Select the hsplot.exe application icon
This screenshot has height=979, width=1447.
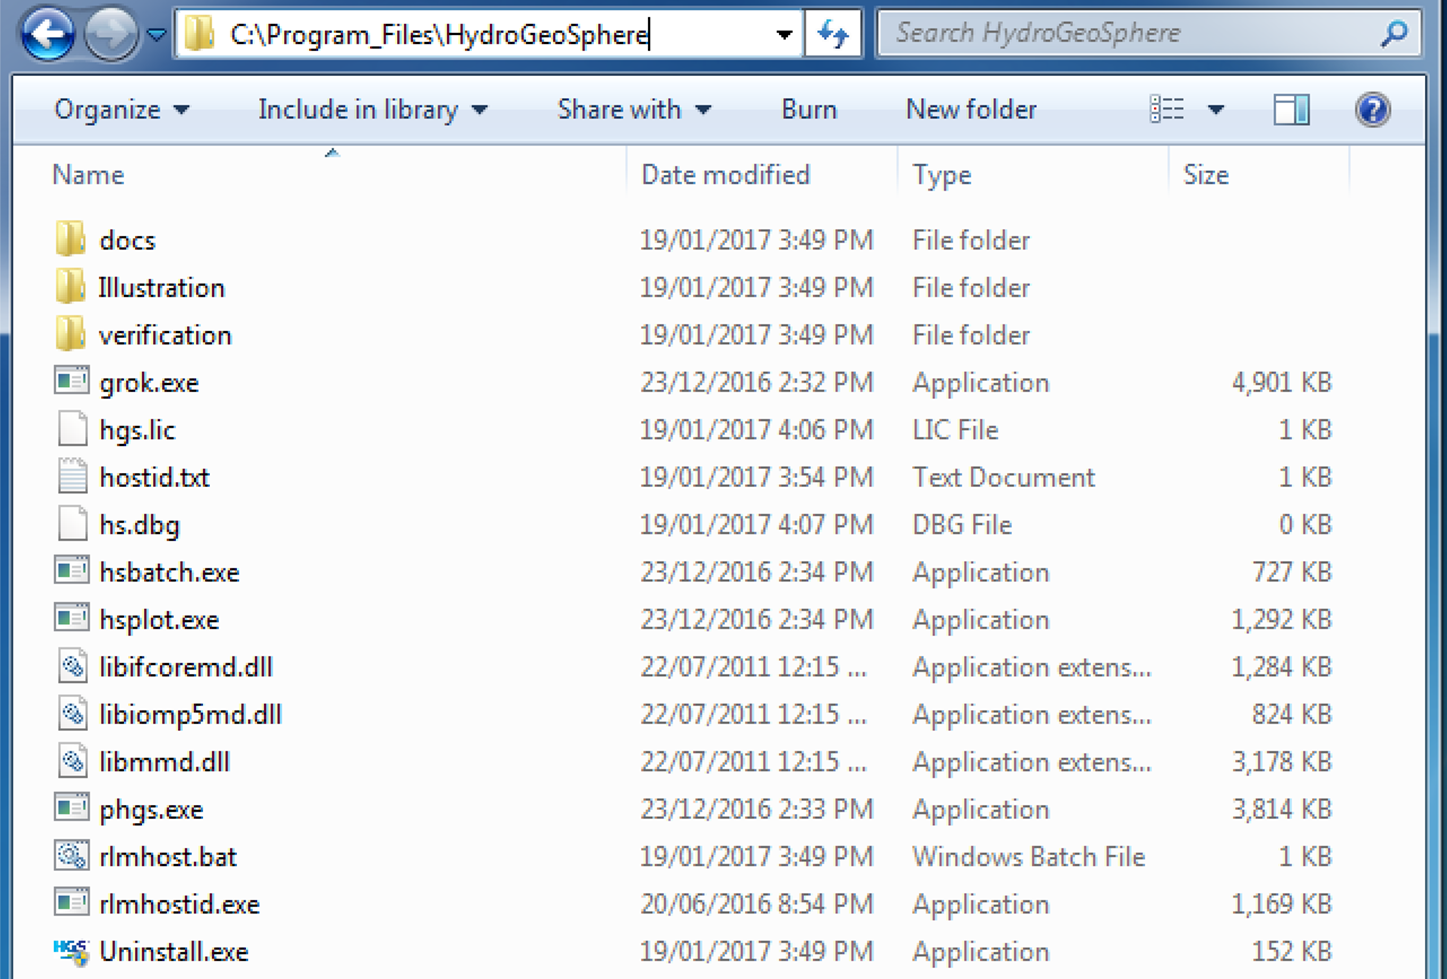coord(71,618)
